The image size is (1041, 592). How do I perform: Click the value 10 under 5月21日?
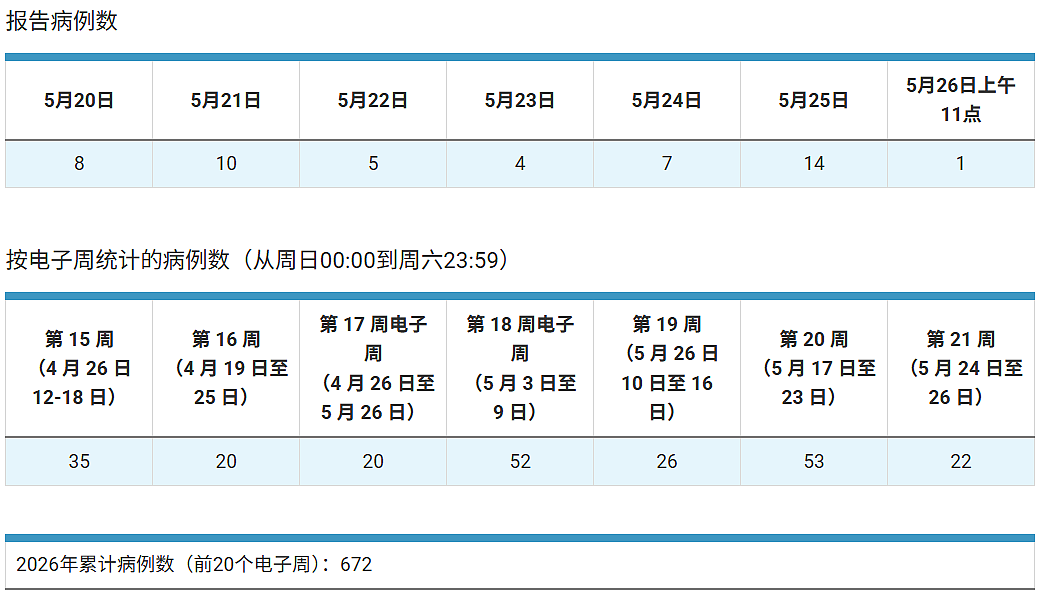(226, 164)
